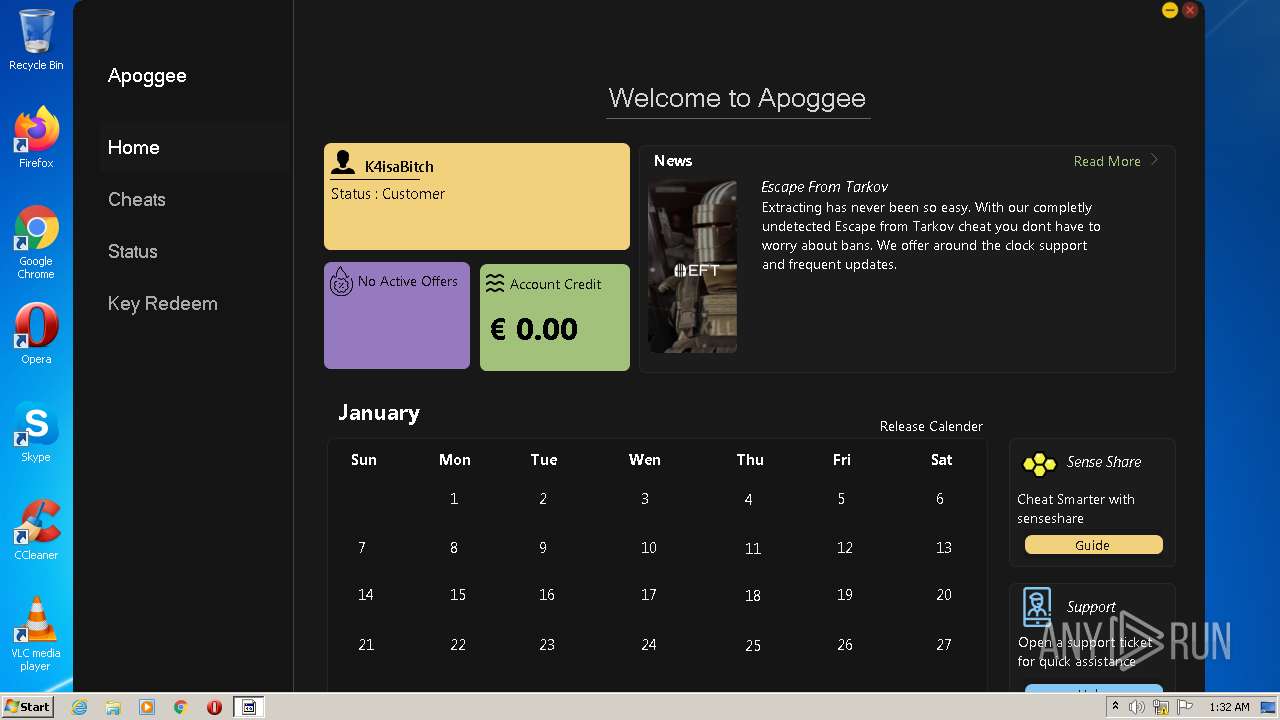The height and width of the screenshot is (720, 1280).
Task: Click the Support agent icon
Action: click(x=1037, y=608)
